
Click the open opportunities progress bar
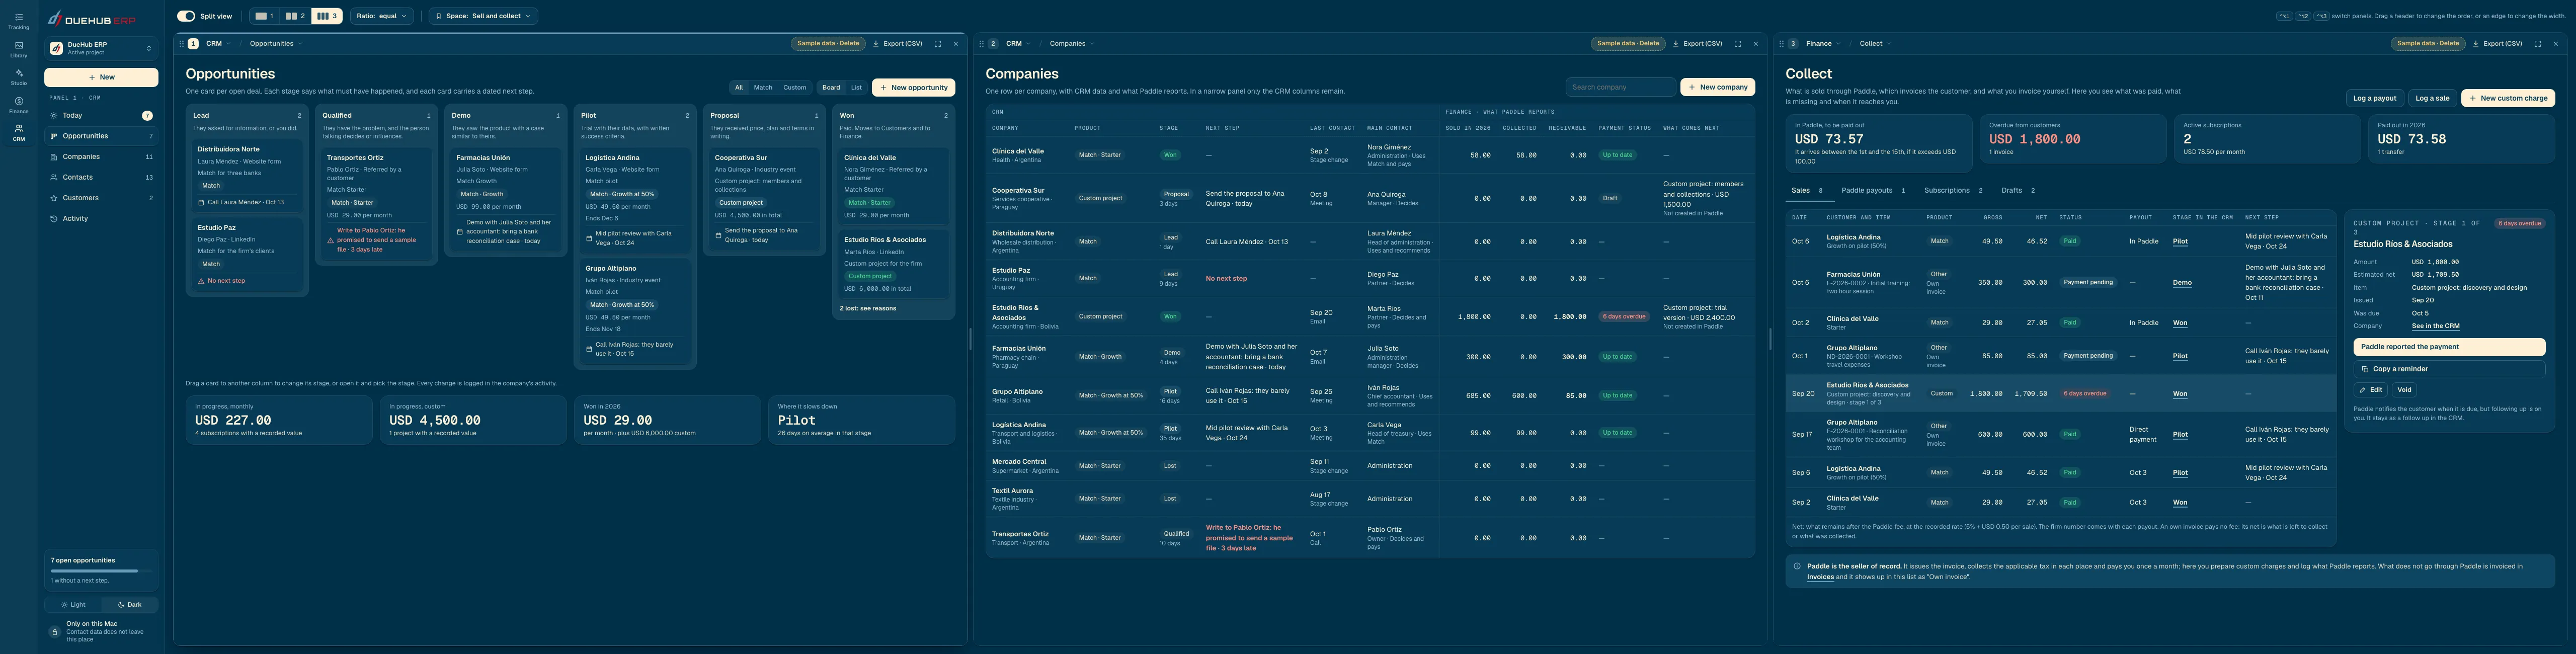(x=101, y=571)
